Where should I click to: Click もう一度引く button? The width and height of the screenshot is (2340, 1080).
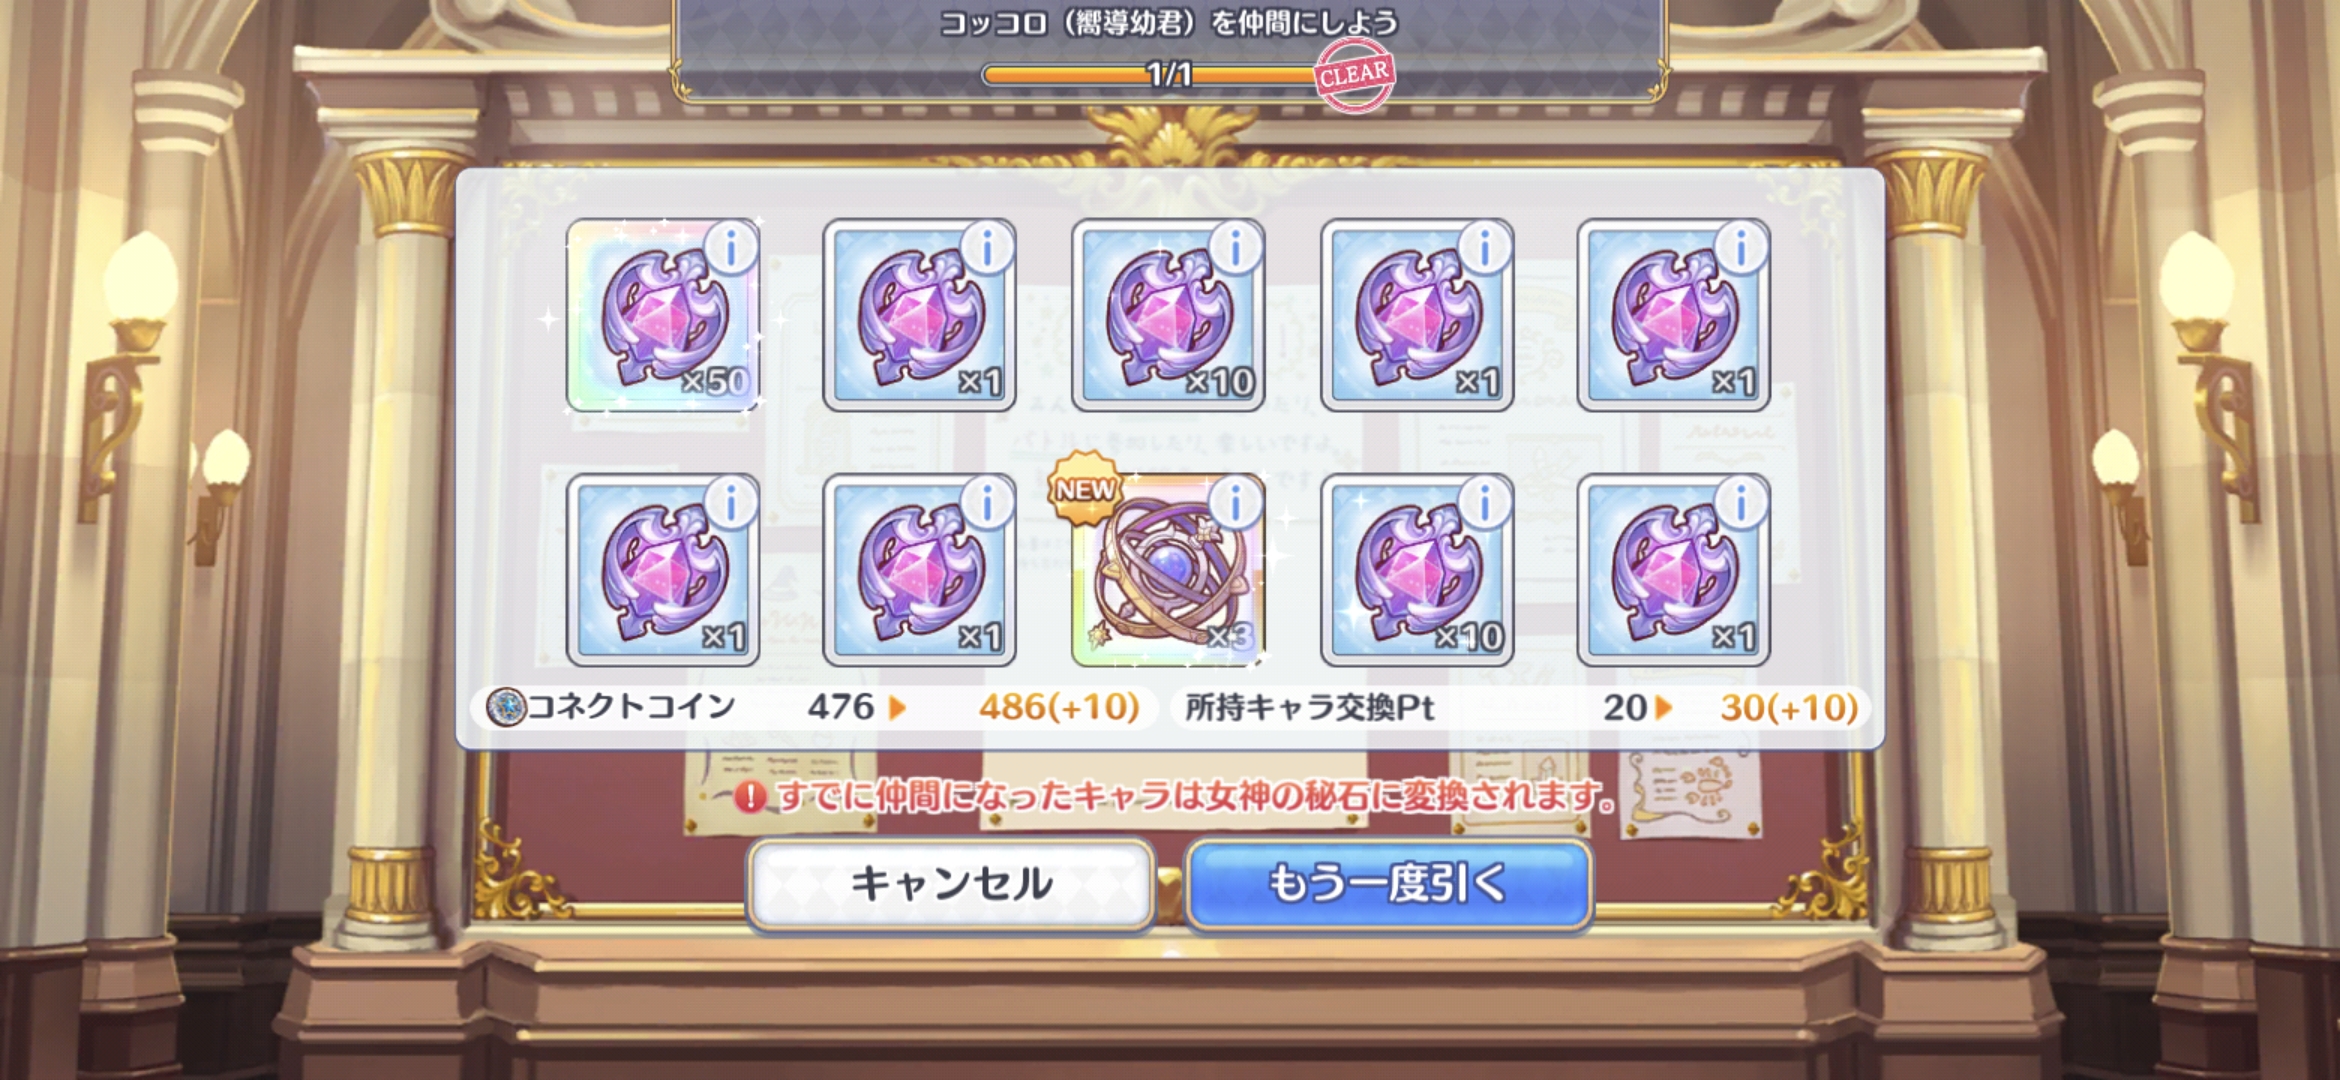[x=1389, y=884]
